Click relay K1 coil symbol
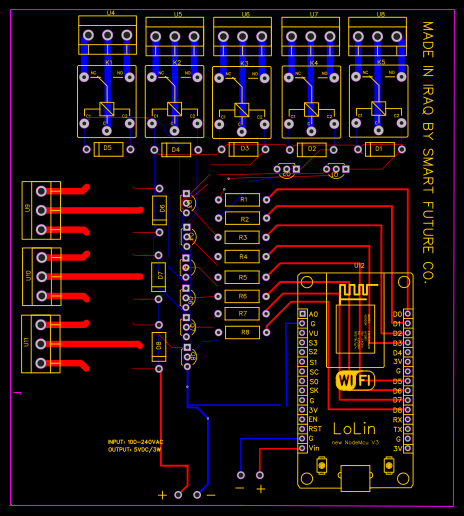464x516 pixels. tap(107, 109)
